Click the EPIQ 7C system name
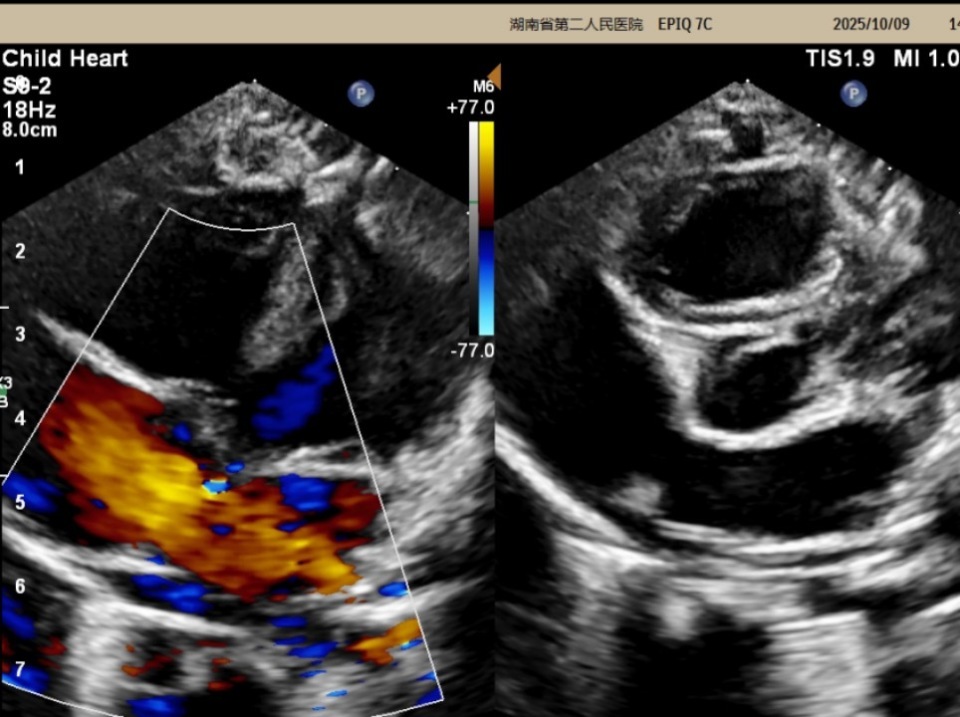 (684, 24)
